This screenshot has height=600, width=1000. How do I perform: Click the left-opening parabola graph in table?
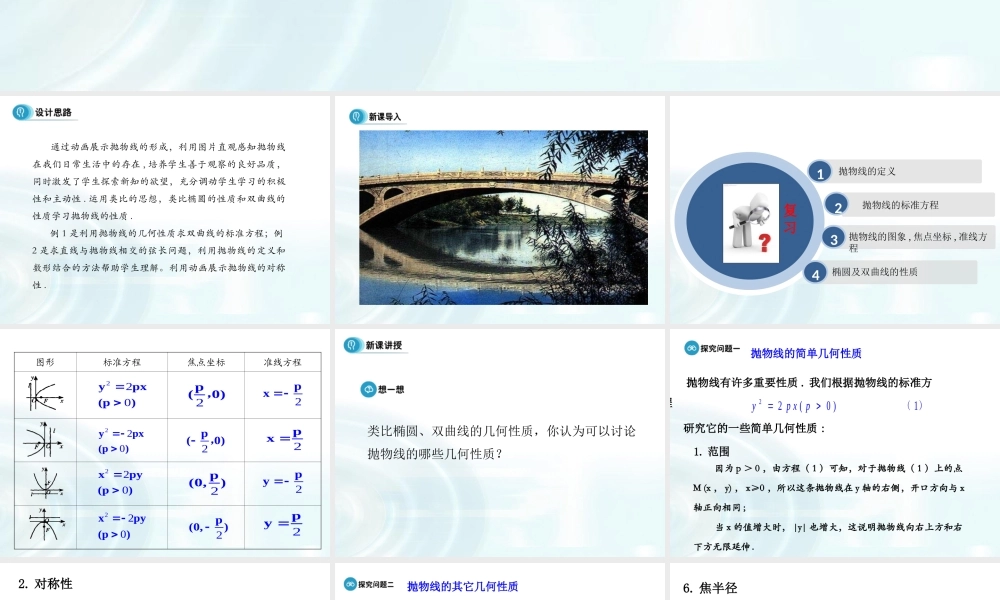43,440
